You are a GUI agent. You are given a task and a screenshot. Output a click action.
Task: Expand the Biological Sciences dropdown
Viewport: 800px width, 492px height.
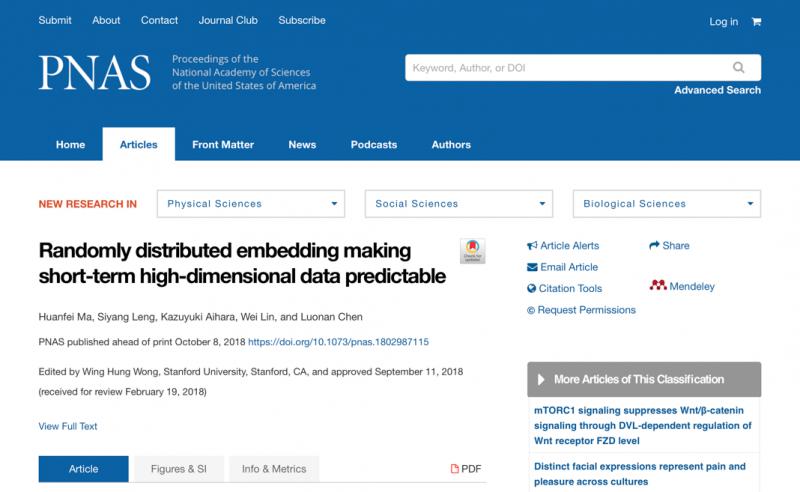click(x=666, y=204)
